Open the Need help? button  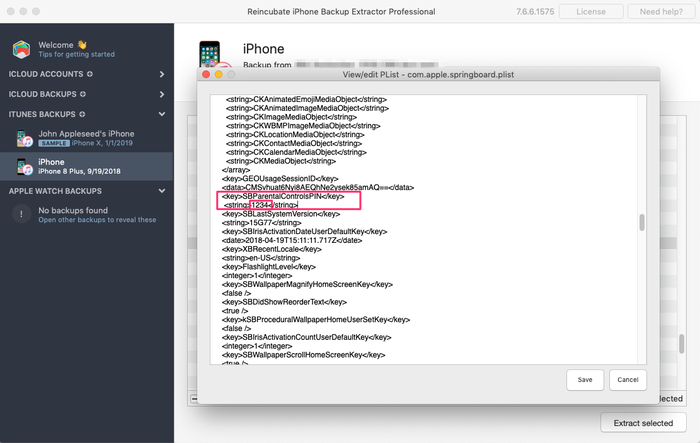[x=661, y=12]
